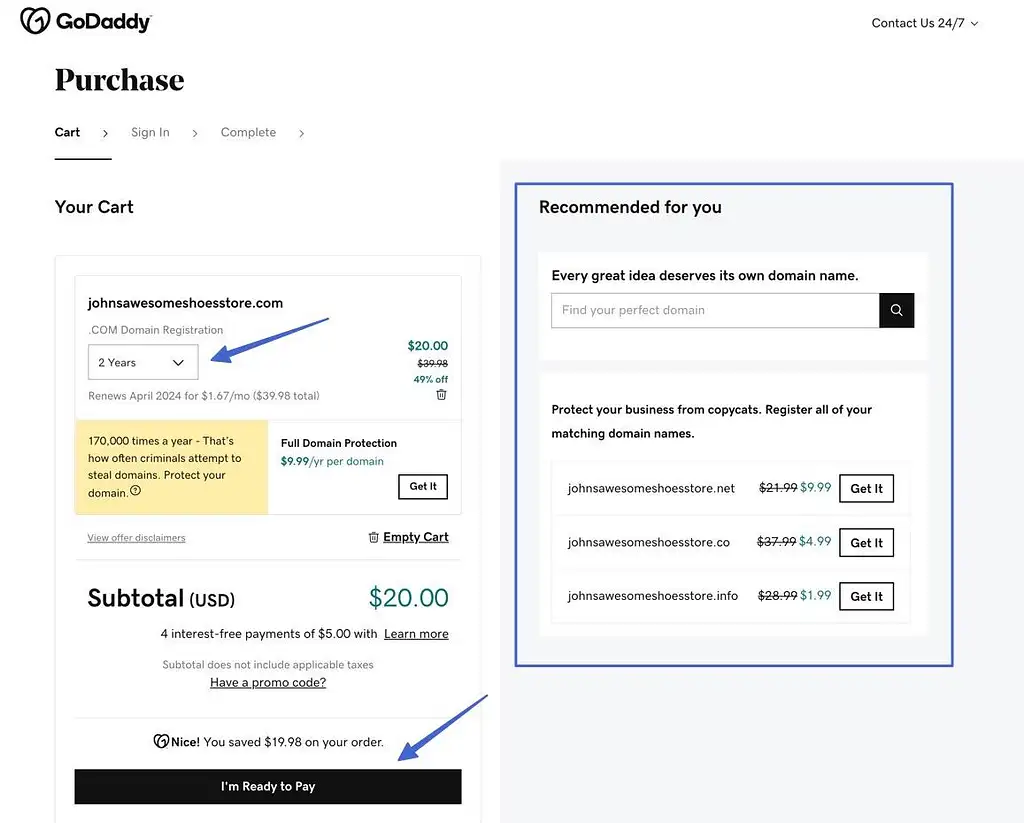The width and height of the screenshot is (1024, 823).
Task: Open Learn more payments link
Action: tap(416, 634)
